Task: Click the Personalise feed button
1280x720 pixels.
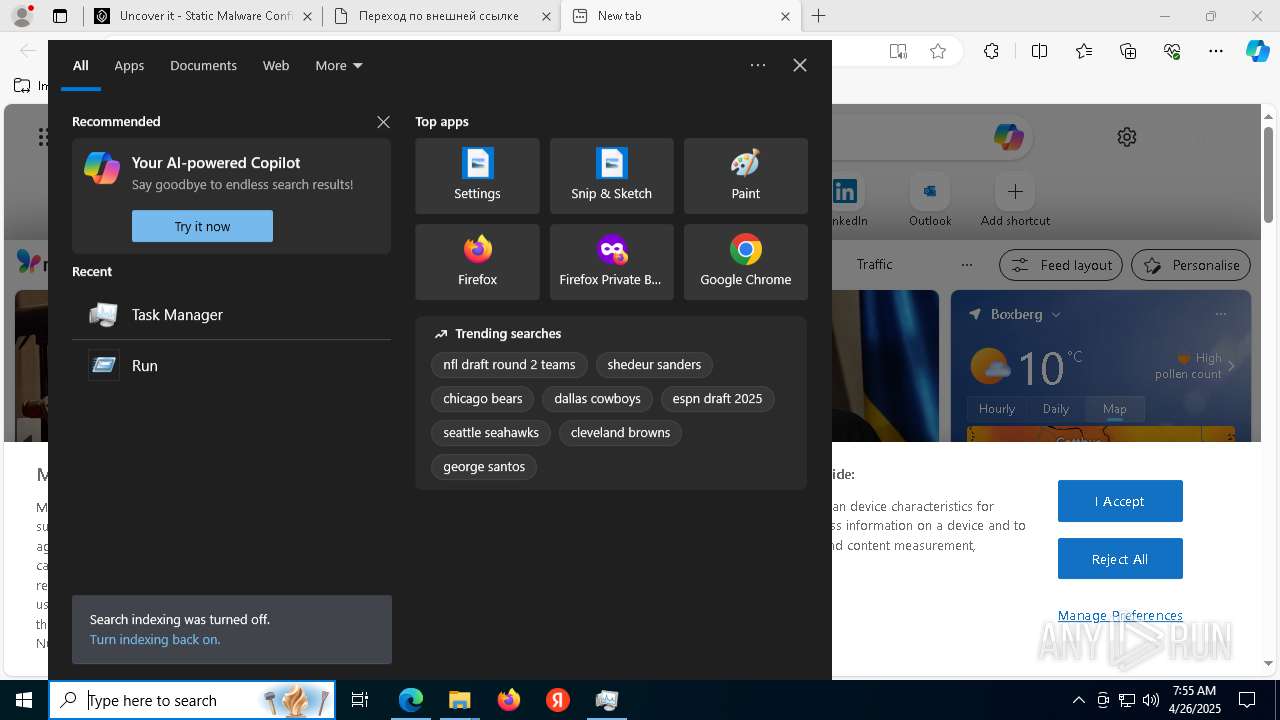Action: tap(1191, 265)
